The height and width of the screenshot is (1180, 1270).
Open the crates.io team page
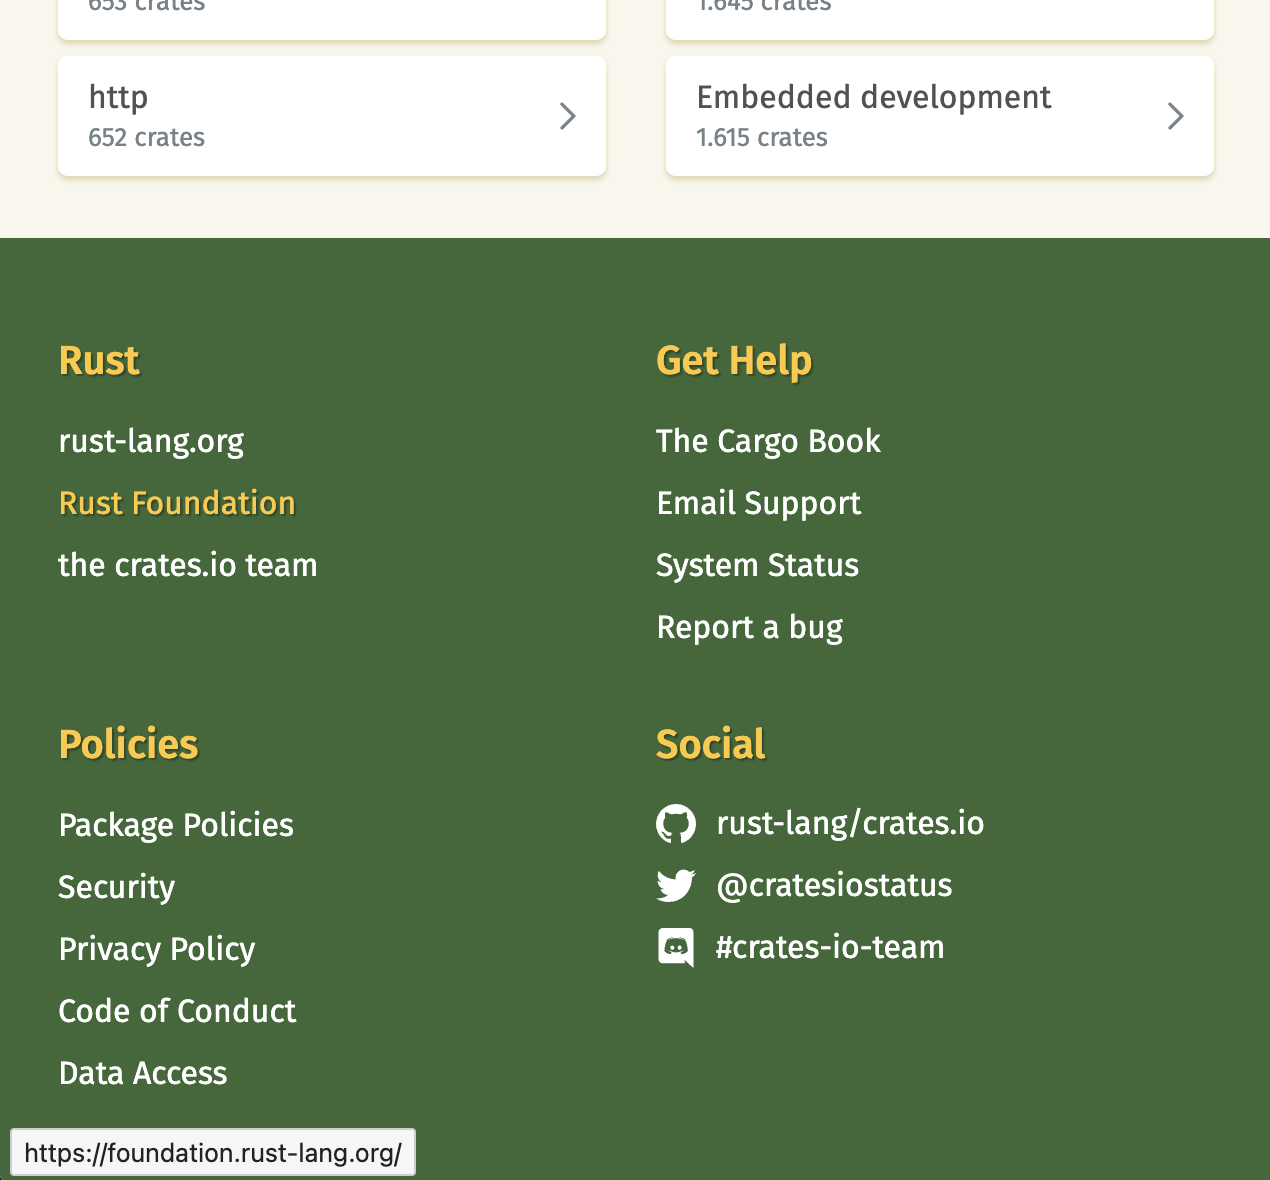[x=188, y=565]
